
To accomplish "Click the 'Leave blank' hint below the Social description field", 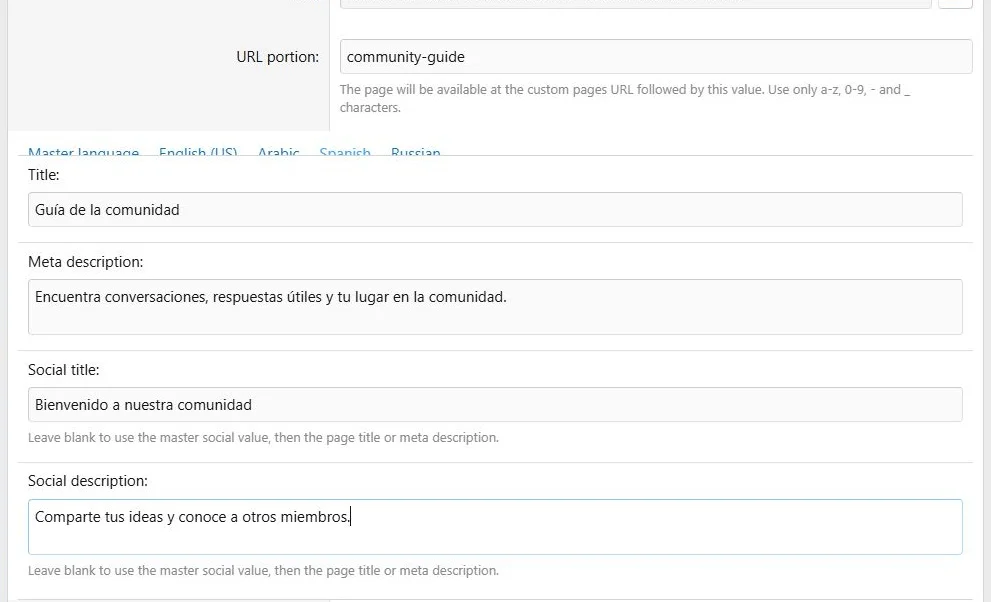I will (x=263, y=571).
